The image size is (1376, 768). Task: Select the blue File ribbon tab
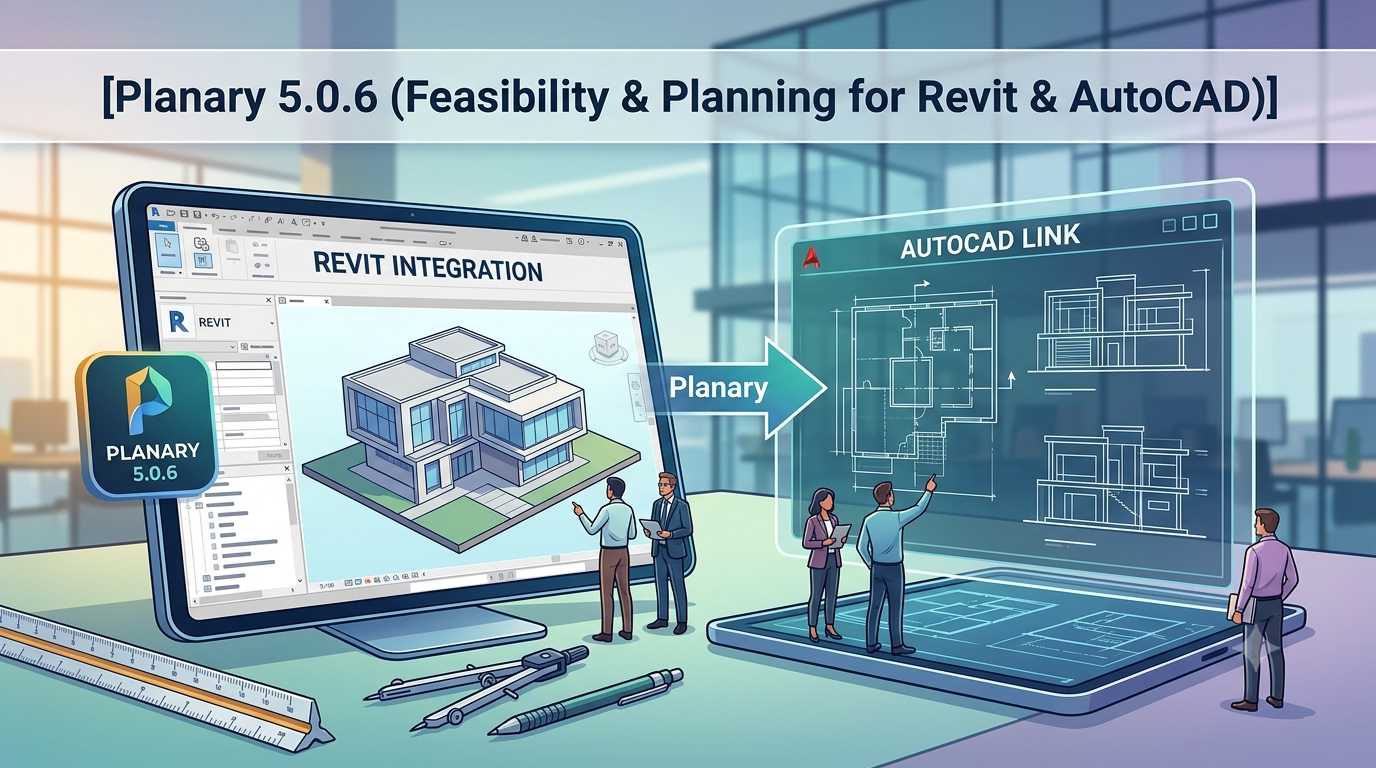coord(161,226)
